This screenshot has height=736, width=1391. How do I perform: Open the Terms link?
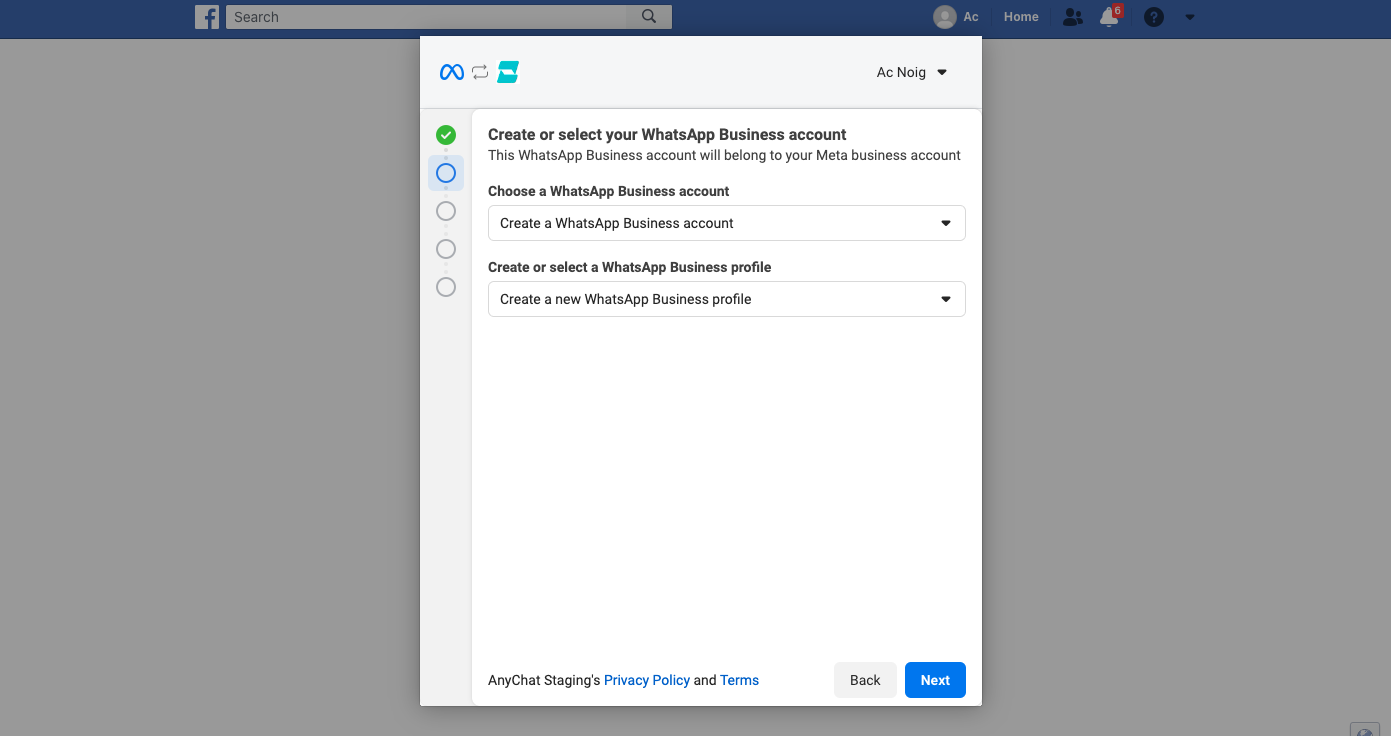[x=739, y=680]
